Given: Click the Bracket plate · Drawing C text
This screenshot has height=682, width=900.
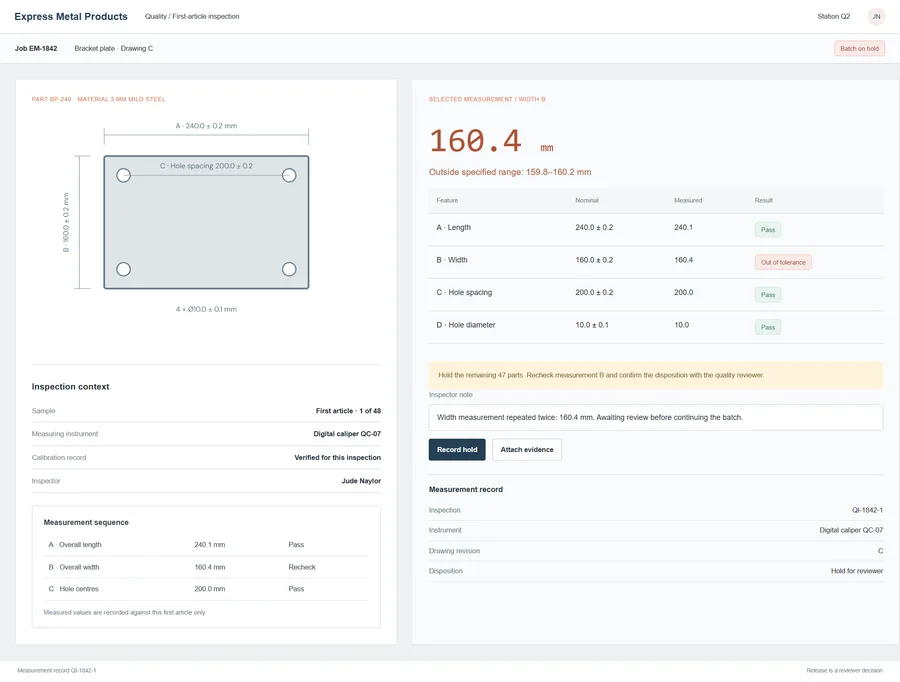Looking at the screenshot, I should pyautogui.click(x=114, y=49).
